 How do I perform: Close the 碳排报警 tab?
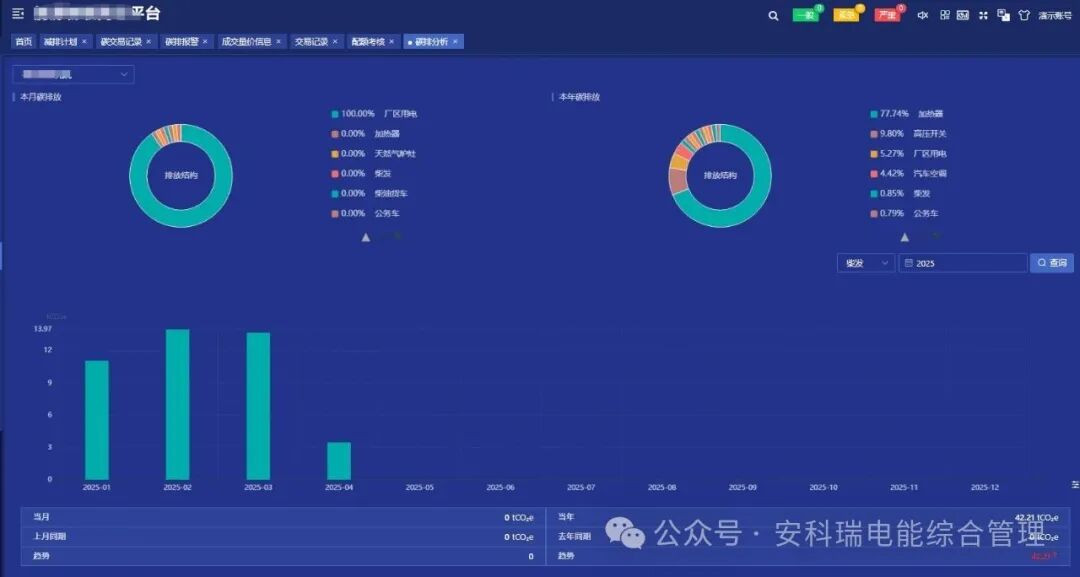point(205,41)
